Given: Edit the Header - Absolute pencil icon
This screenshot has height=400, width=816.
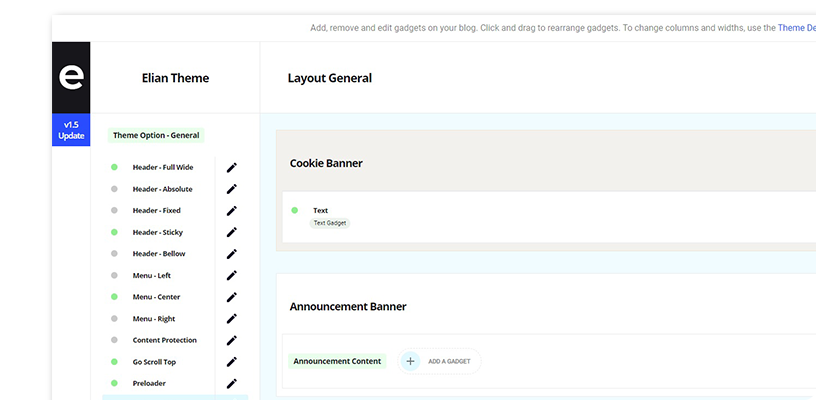Looking at the screenshot, I should [232, 189].
